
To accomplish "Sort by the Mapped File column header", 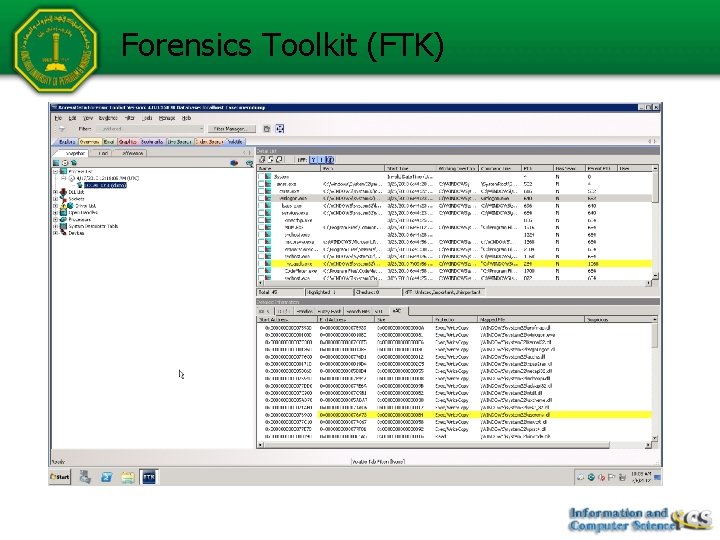I will click(531, 320).
